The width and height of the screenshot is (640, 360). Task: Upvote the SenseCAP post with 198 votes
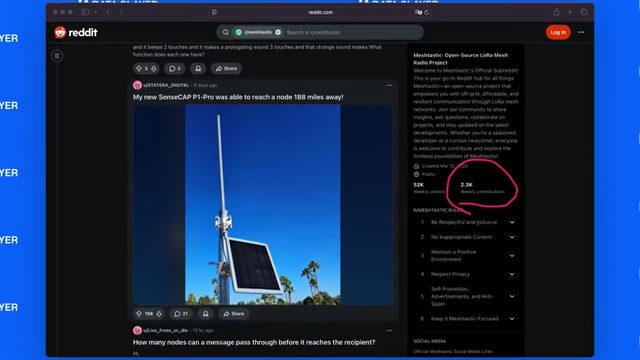click(x=139, y=314)
